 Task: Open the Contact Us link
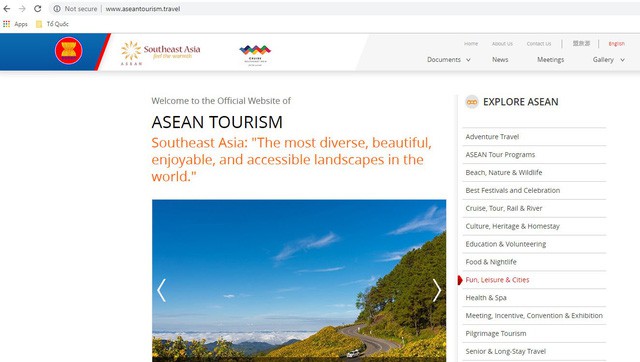pyautogui.click(x=539, y=44)
